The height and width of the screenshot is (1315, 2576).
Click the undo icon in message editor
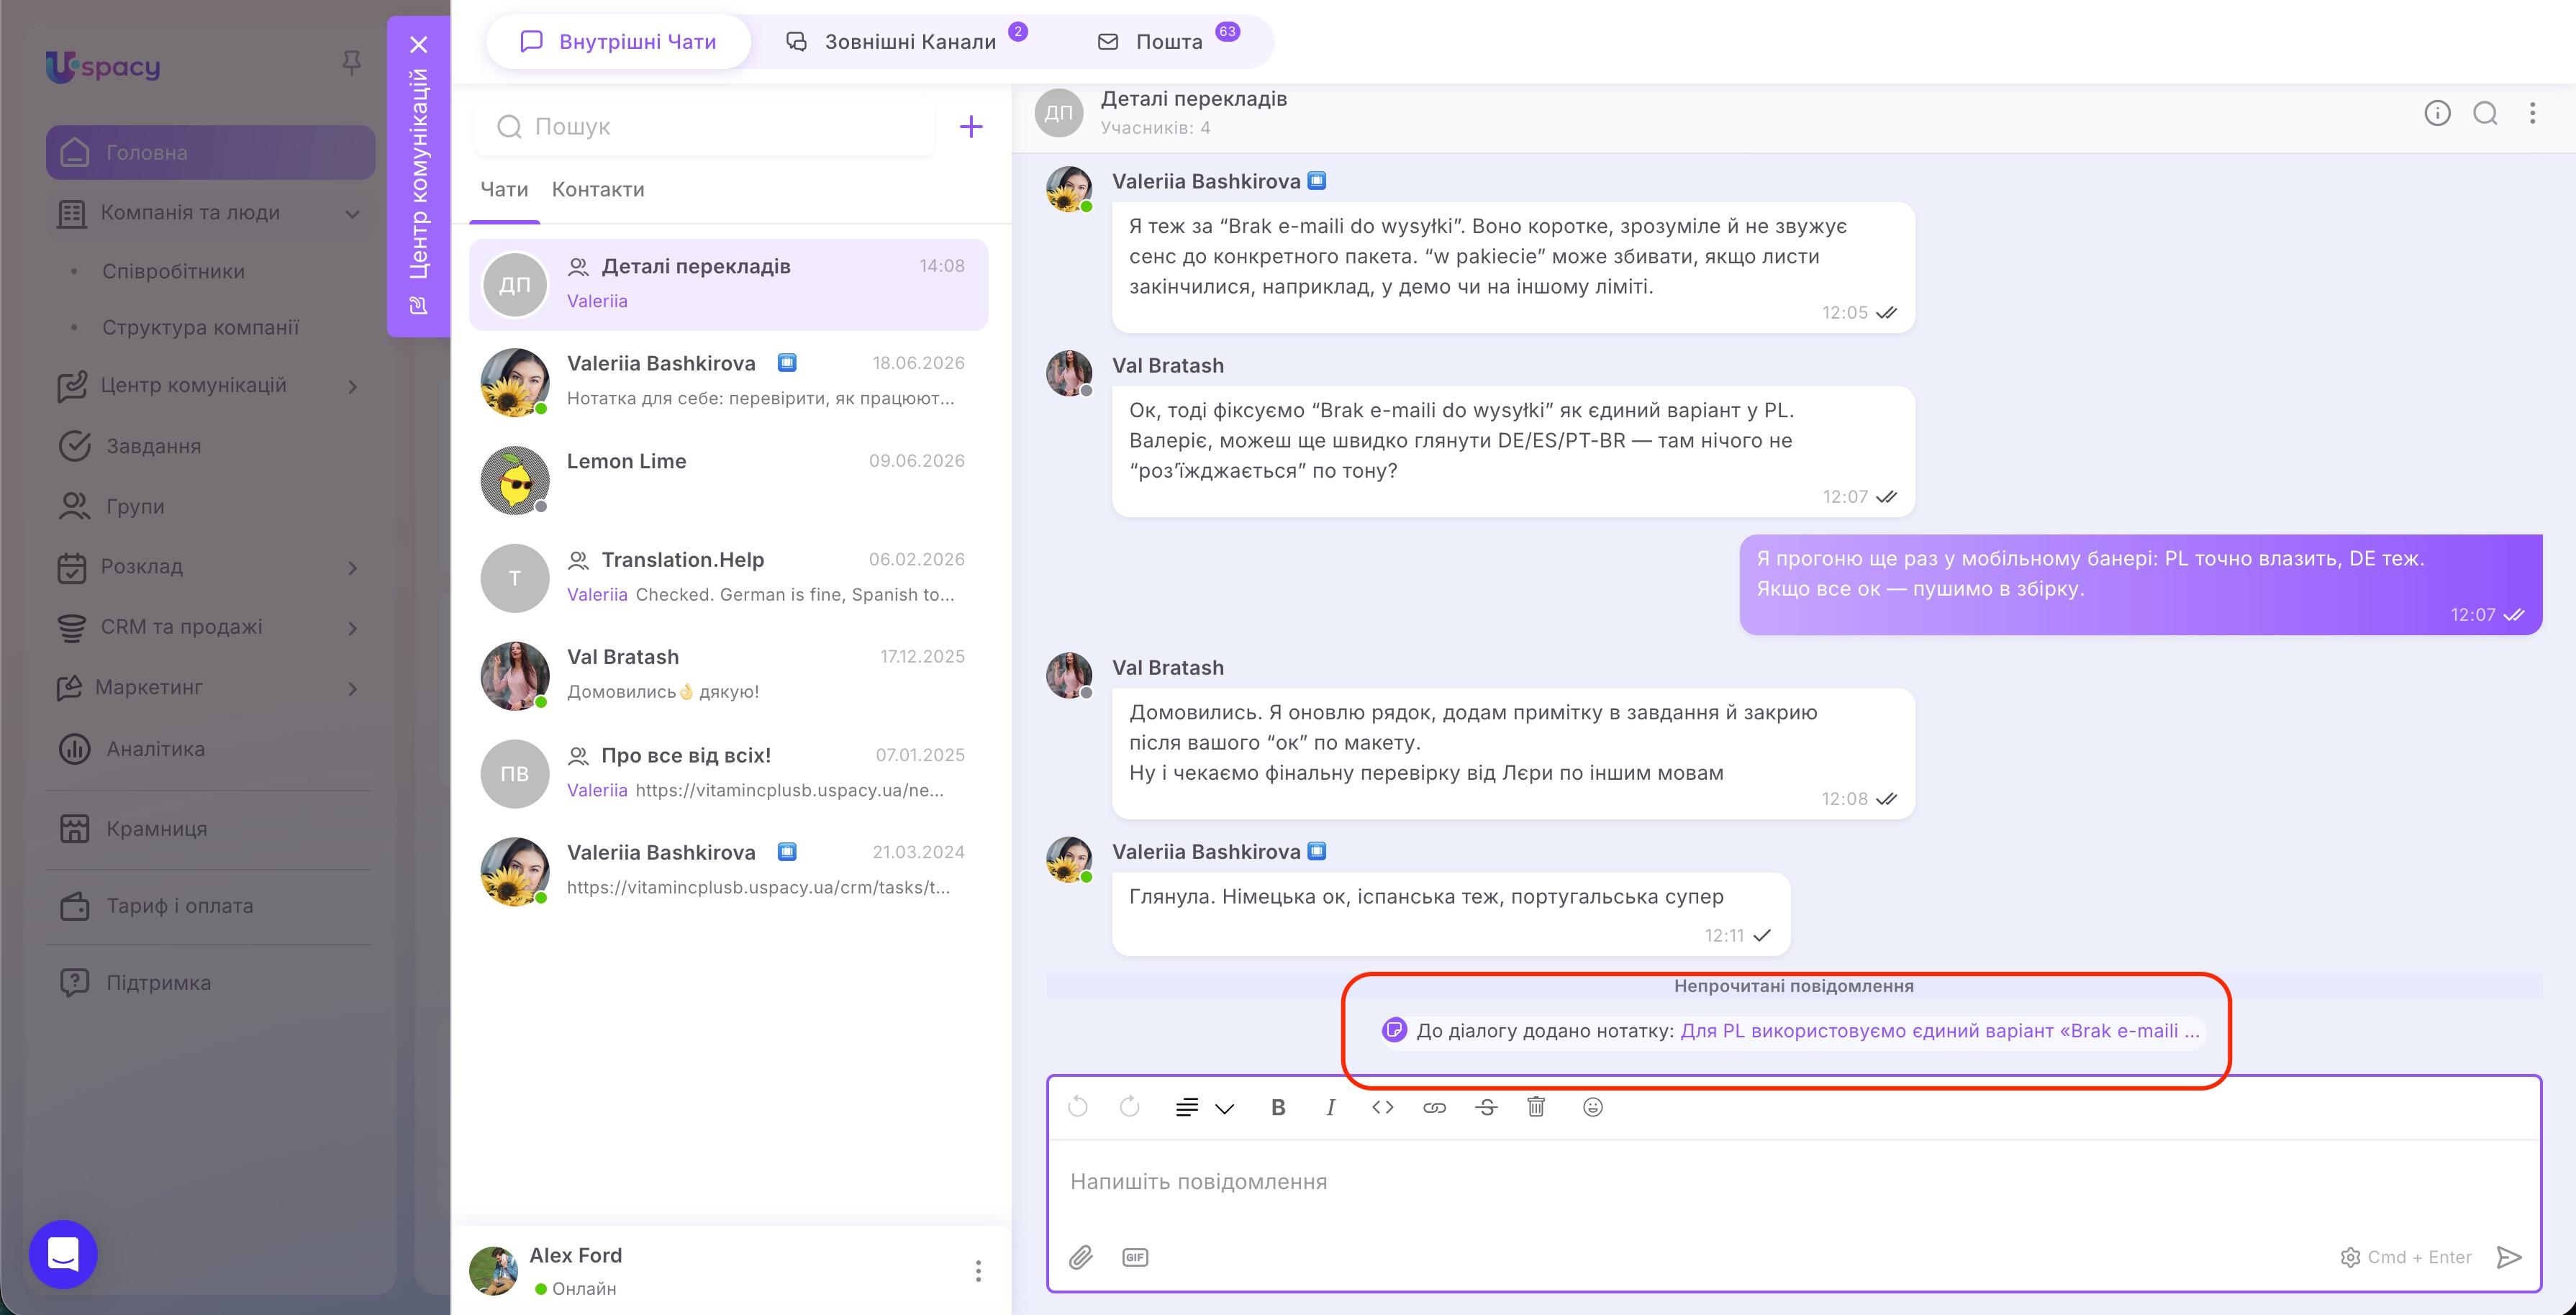(x=1077, y=1106)
